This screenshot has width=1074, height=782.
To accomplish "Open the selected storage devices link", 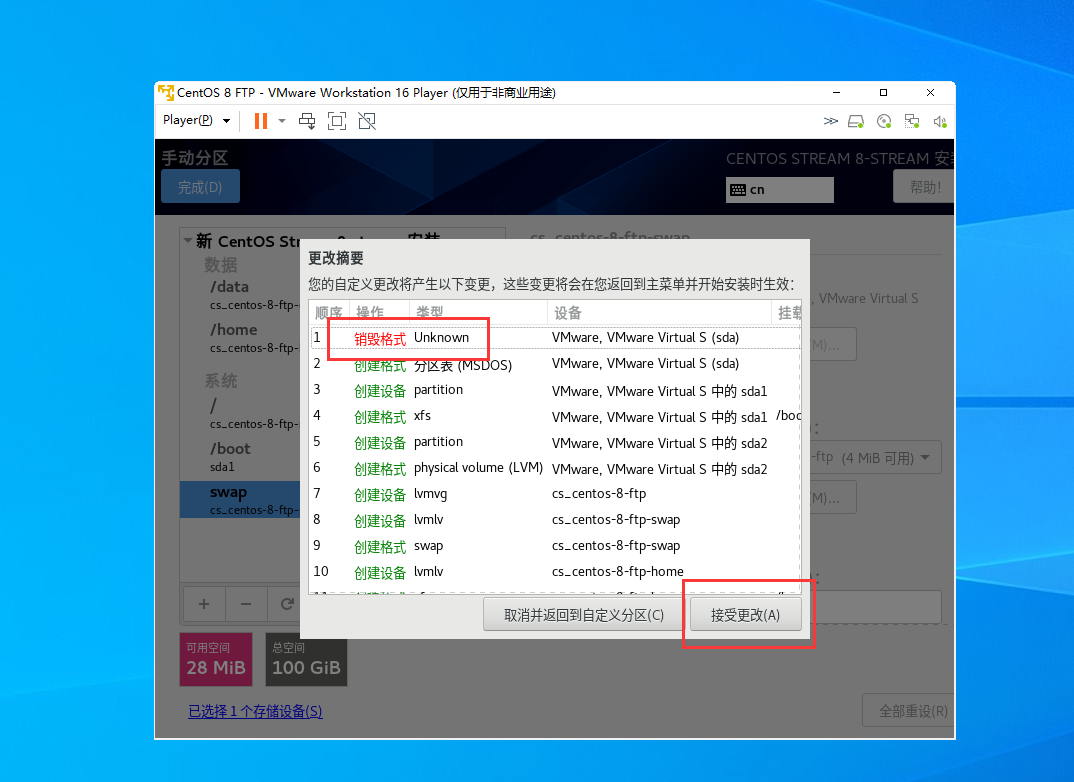I will (255, 711).
